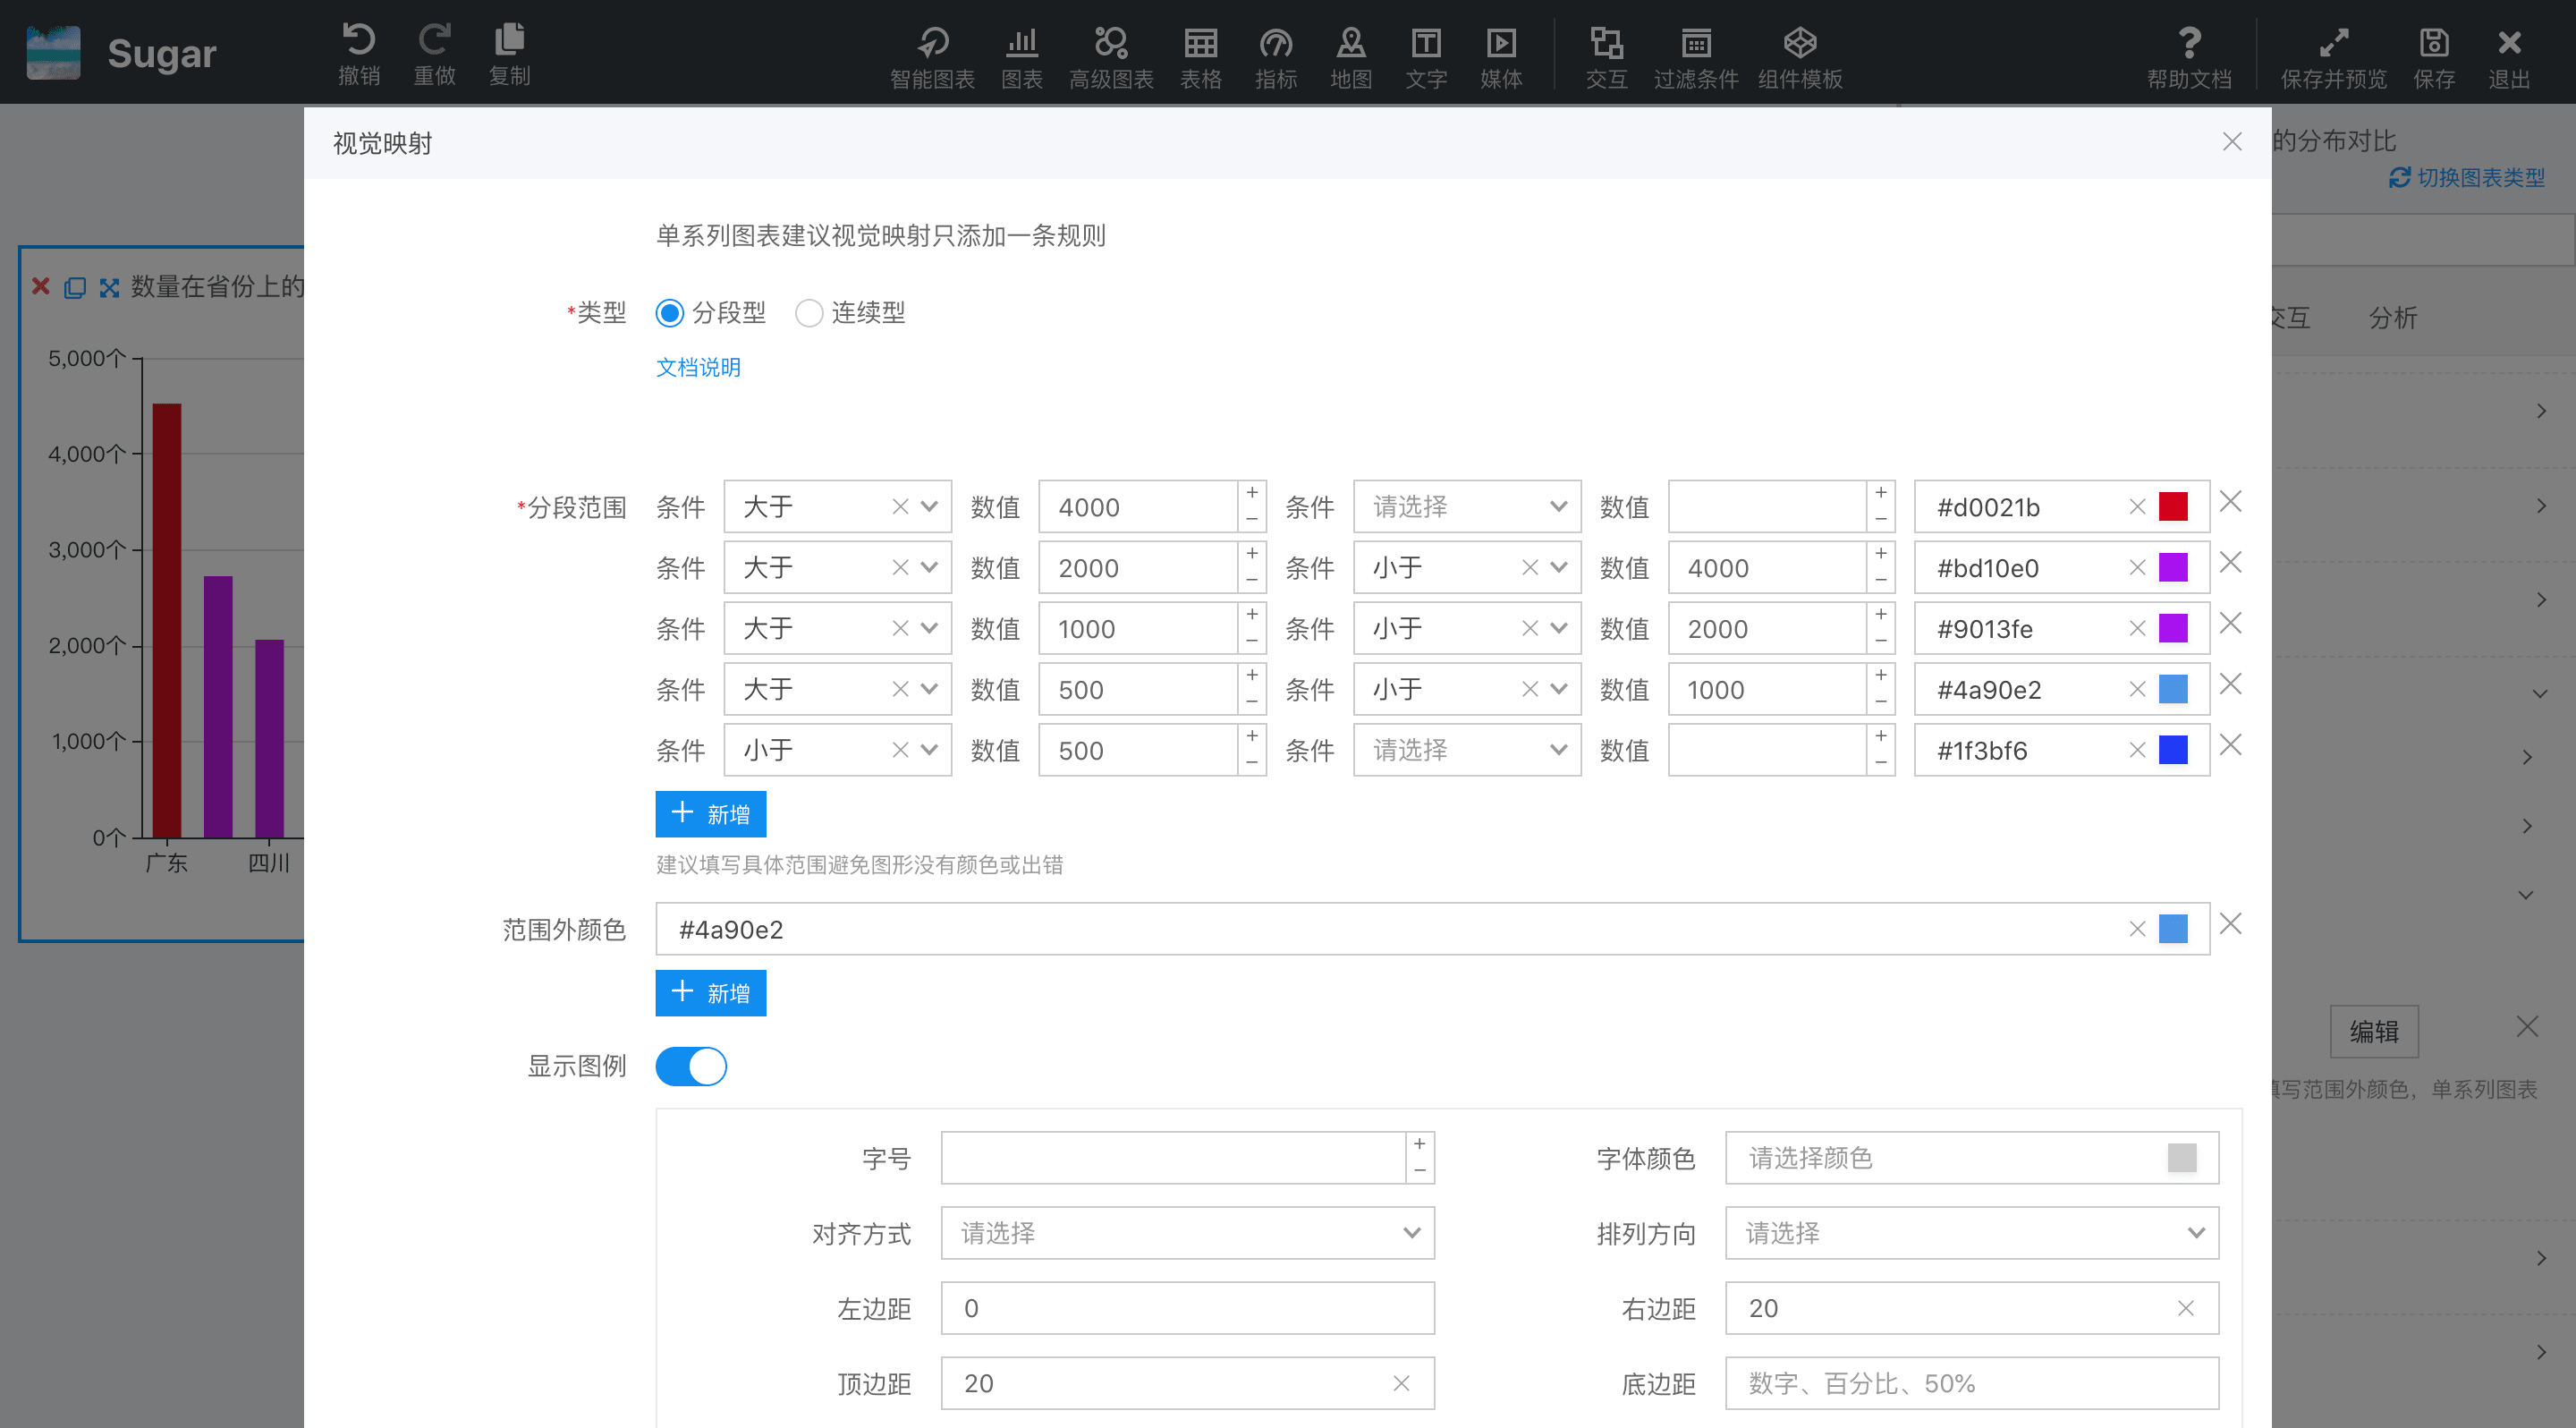Click the 编辑 button in right panel

click(2374, 1031)
